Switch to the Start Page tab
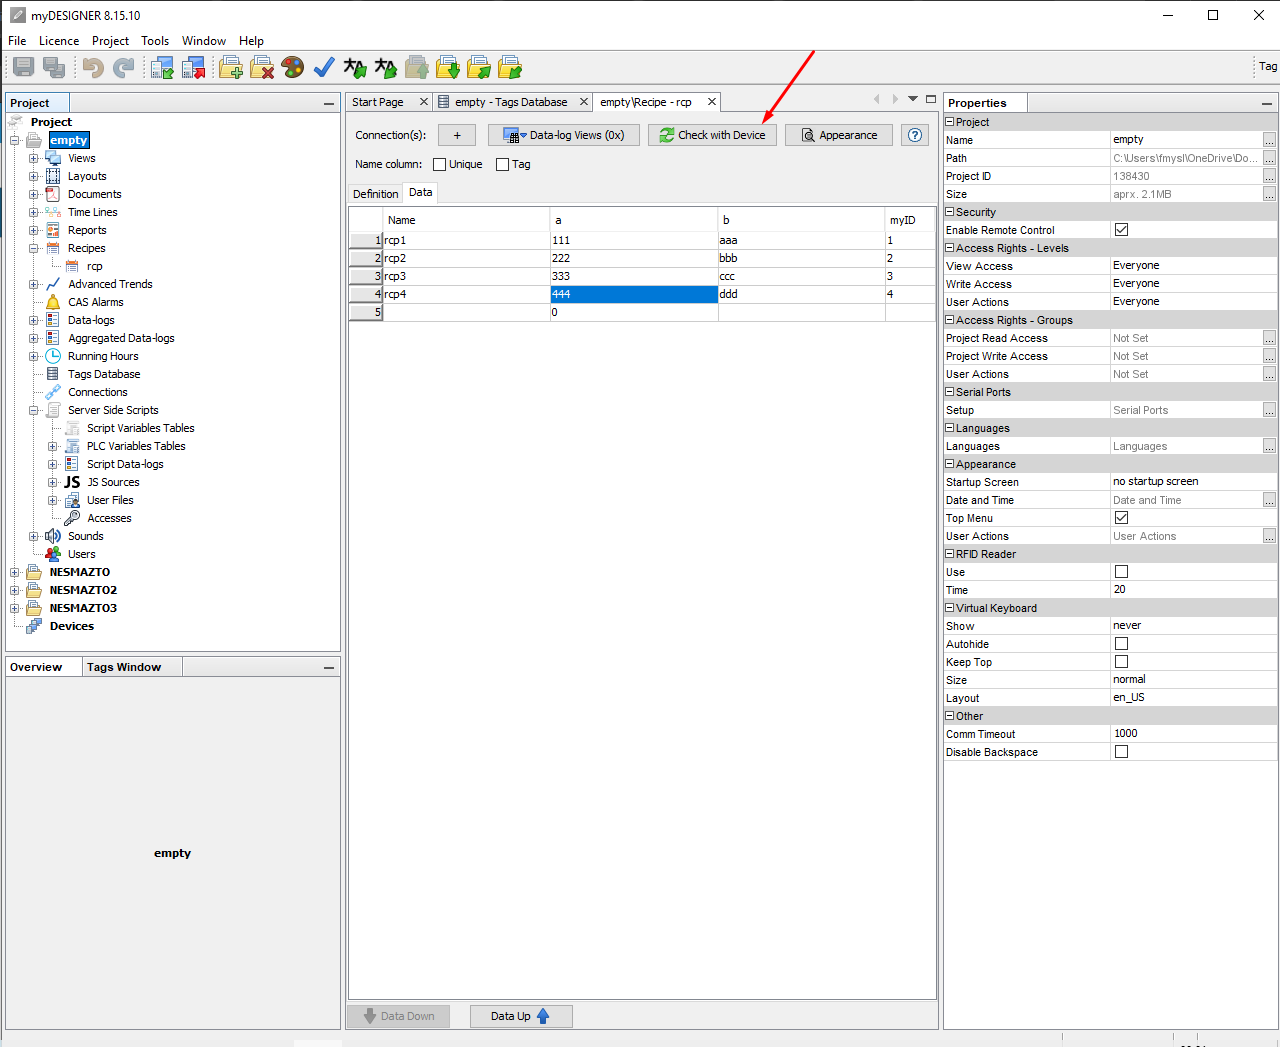The height and width of the screenshot is (1047, 1280). [378, 102]
